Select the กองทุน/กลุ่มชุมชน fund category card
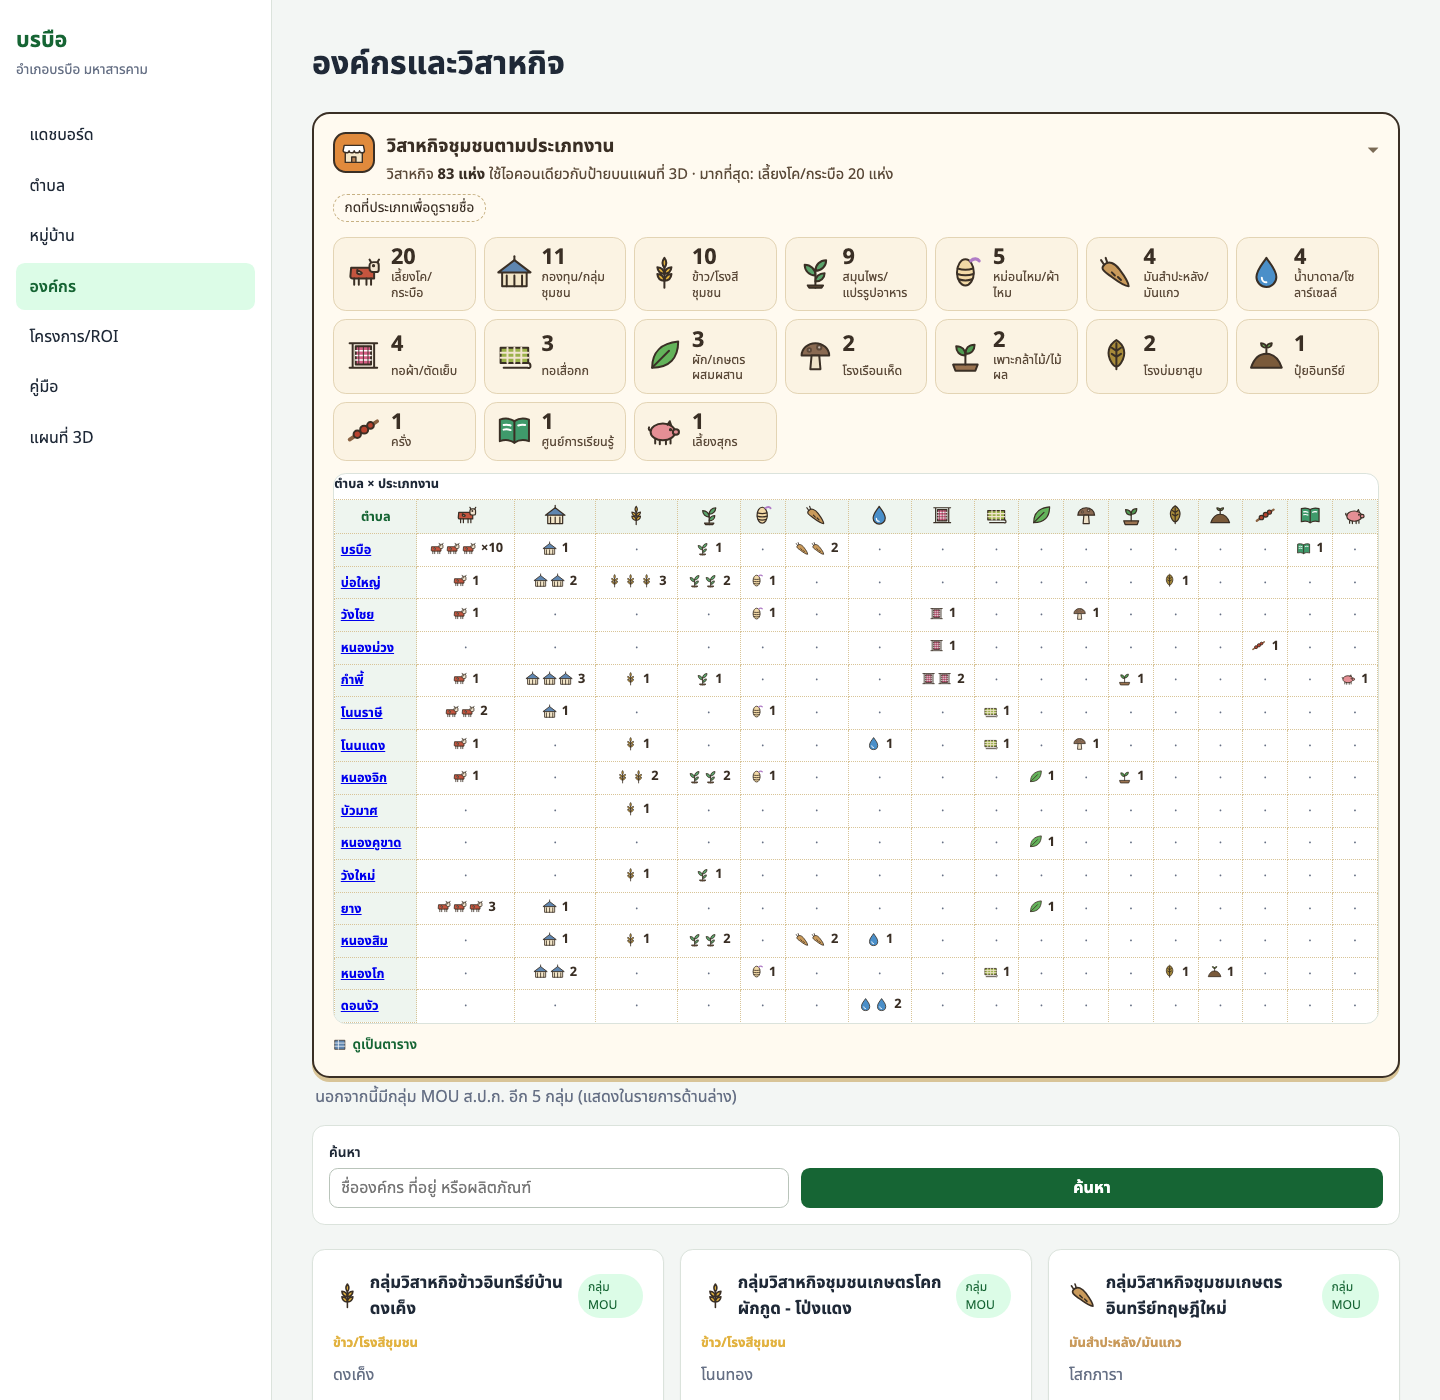 click(555, 274)
